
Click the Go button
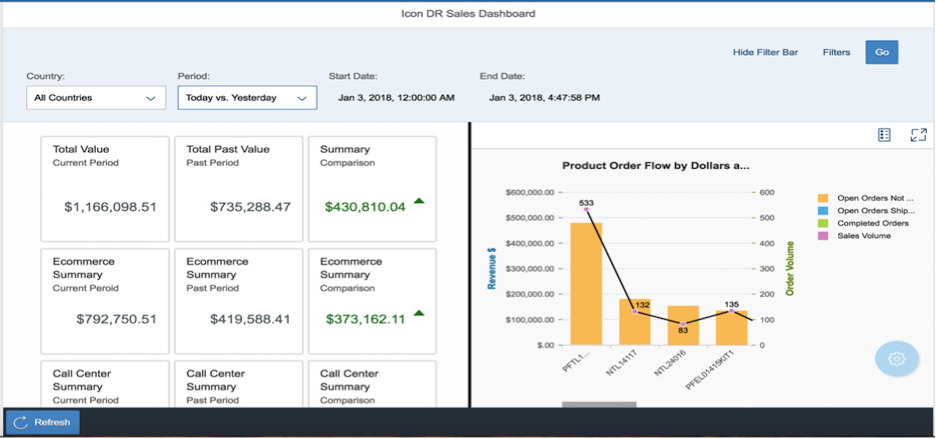882,53
